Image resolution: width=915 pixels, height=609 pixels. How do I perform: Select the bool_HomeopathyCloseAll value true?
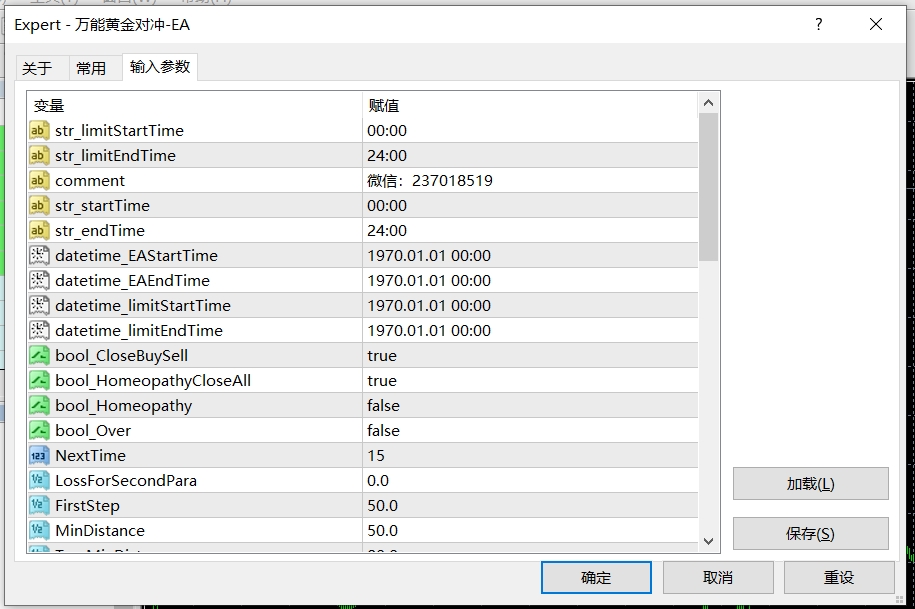click(382, 380)
